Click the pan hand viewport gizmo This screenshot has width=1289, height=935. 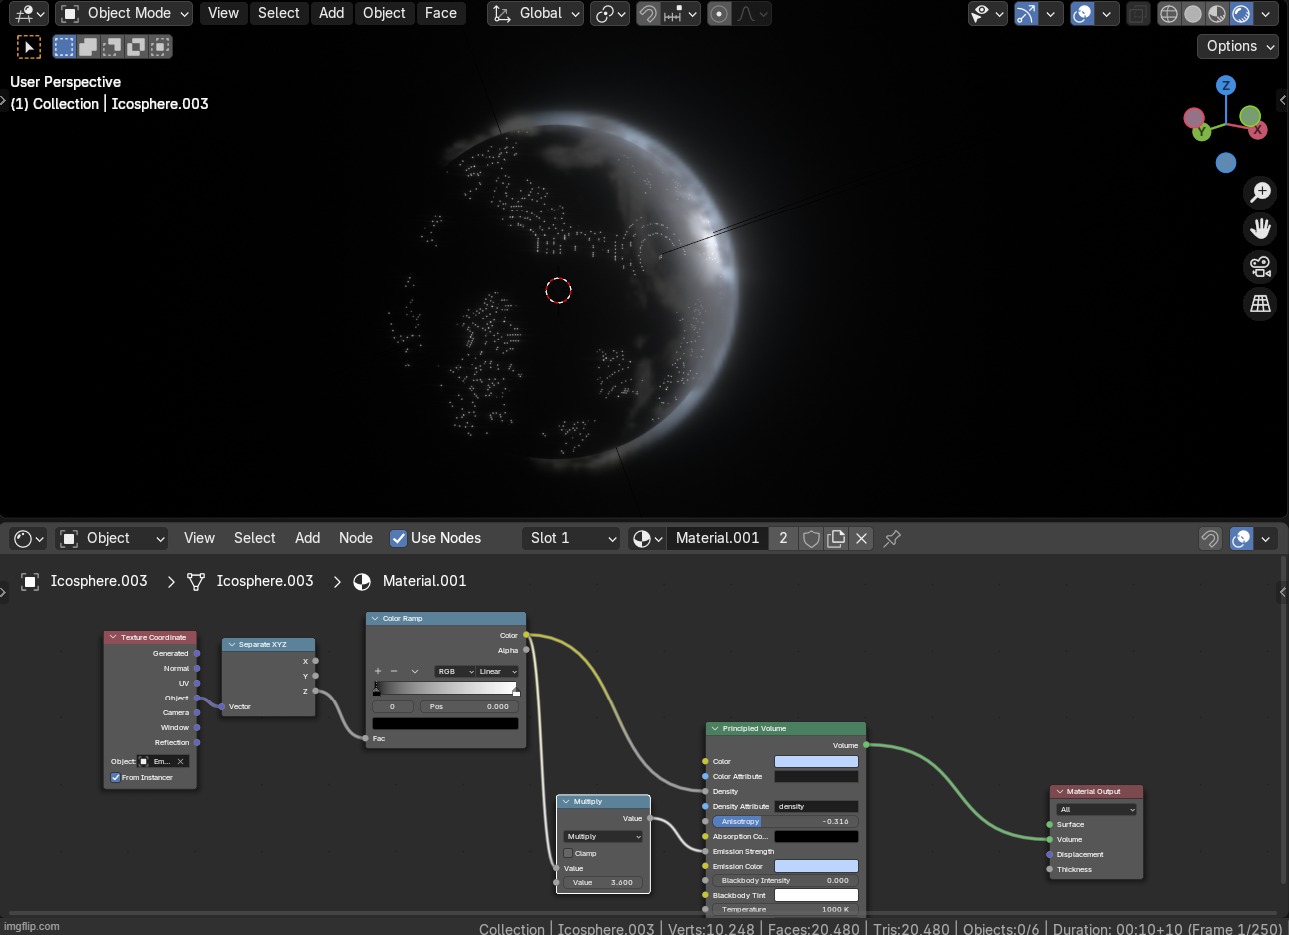(x=1260, y=229)
